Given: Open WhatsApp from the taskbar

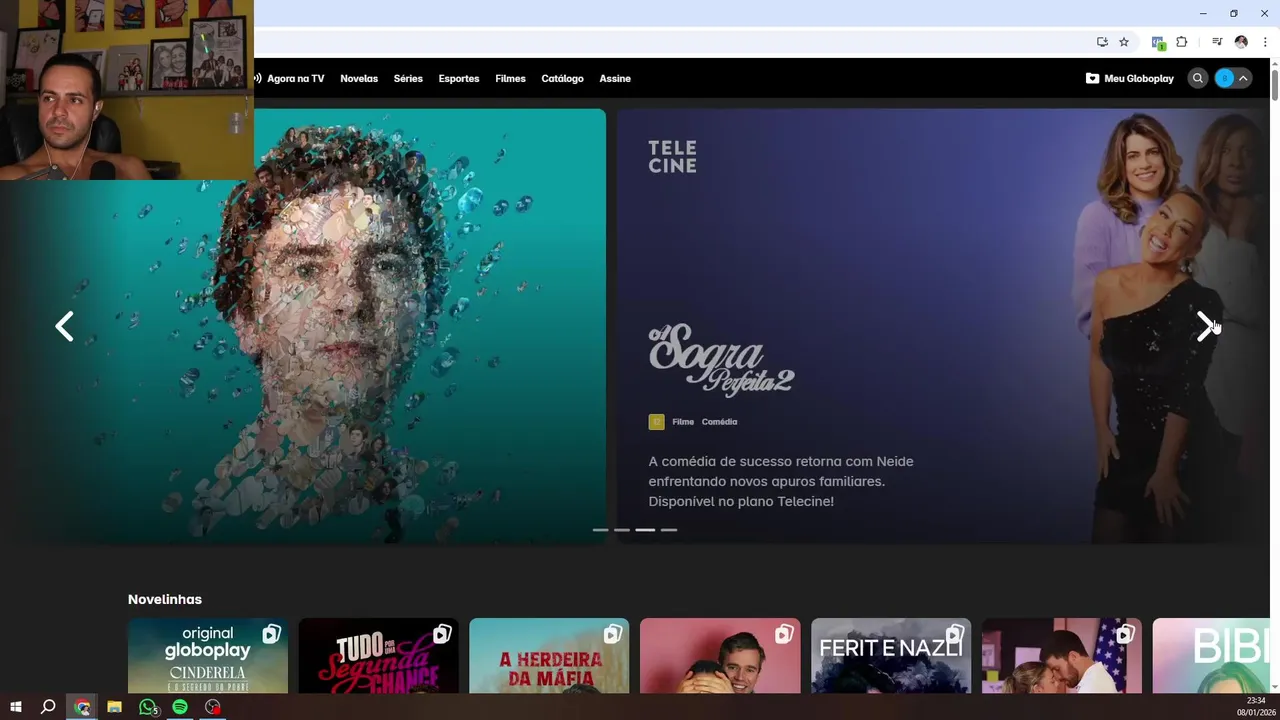Looking at the screenshot, I should pyautogui.click(x=148, y=707).
